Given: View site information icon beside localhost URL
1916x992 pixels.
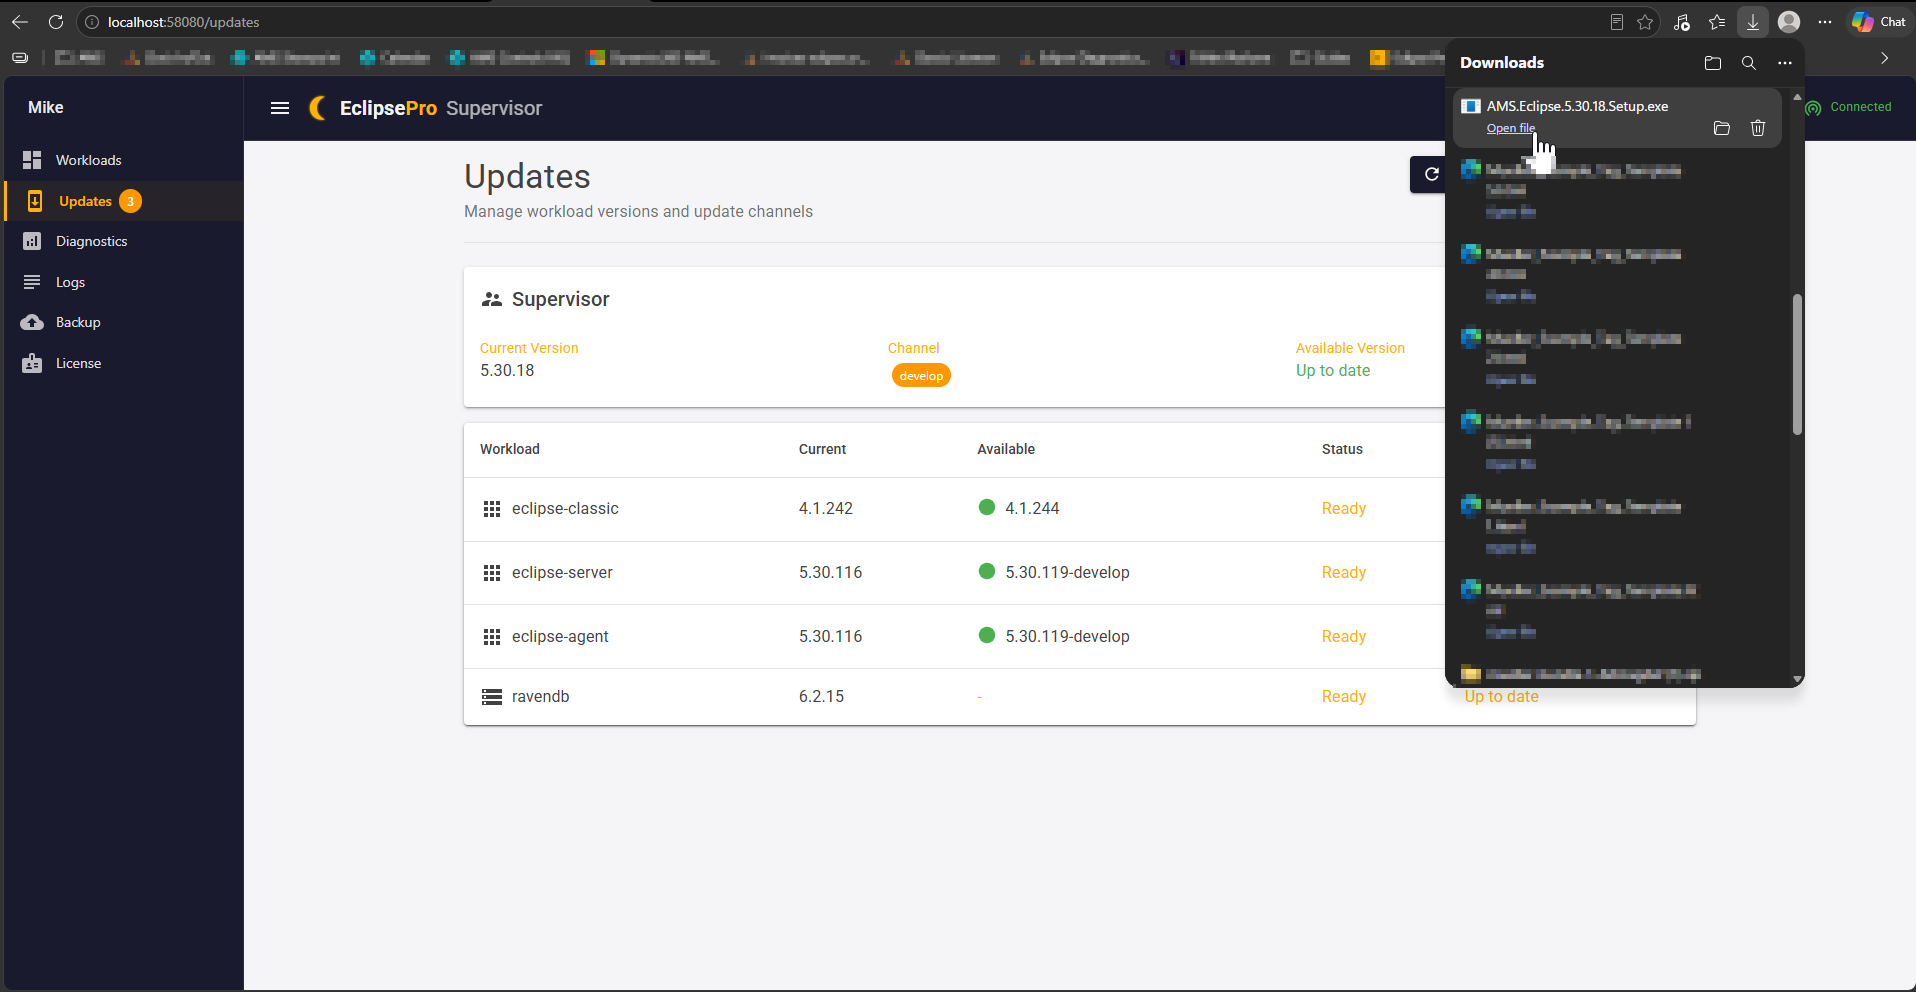Looking at the screenshot, I should [92, 22].
